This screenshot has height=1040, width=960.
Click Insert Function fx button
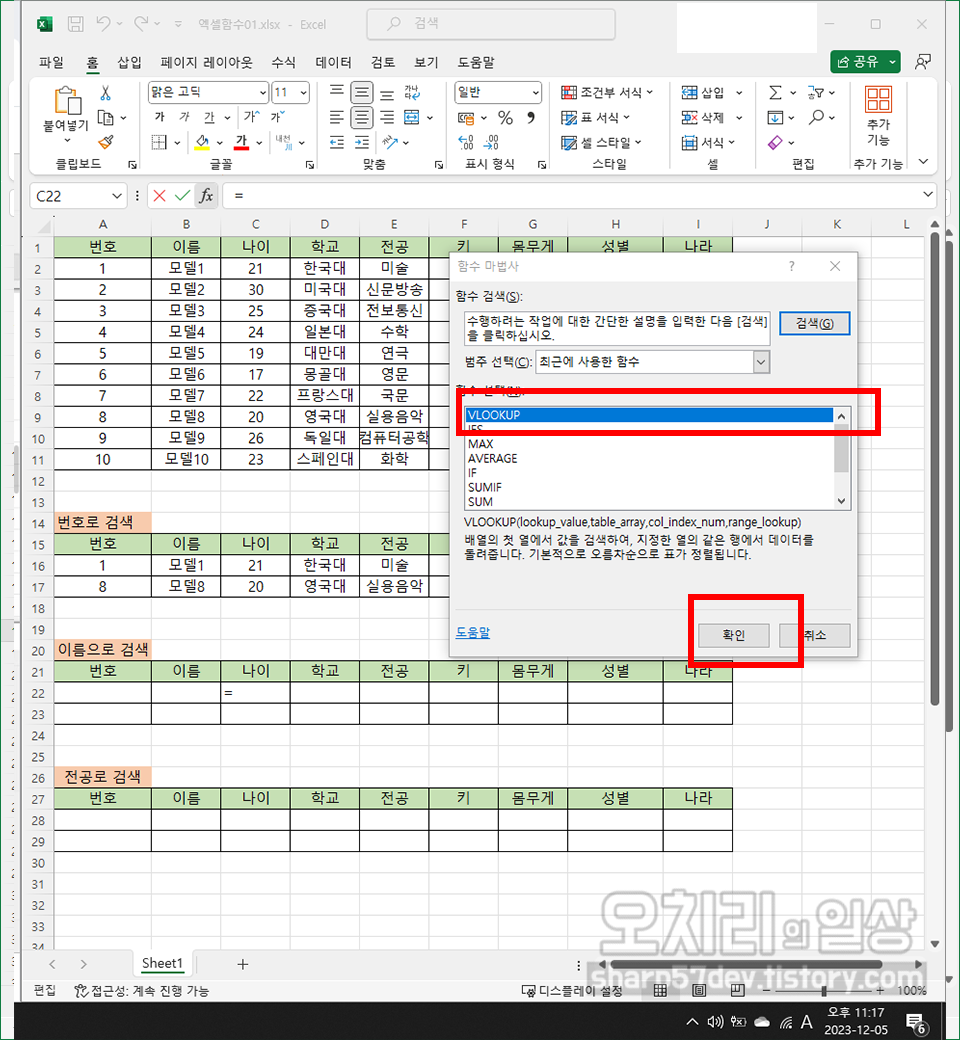(x=206, y=196)
